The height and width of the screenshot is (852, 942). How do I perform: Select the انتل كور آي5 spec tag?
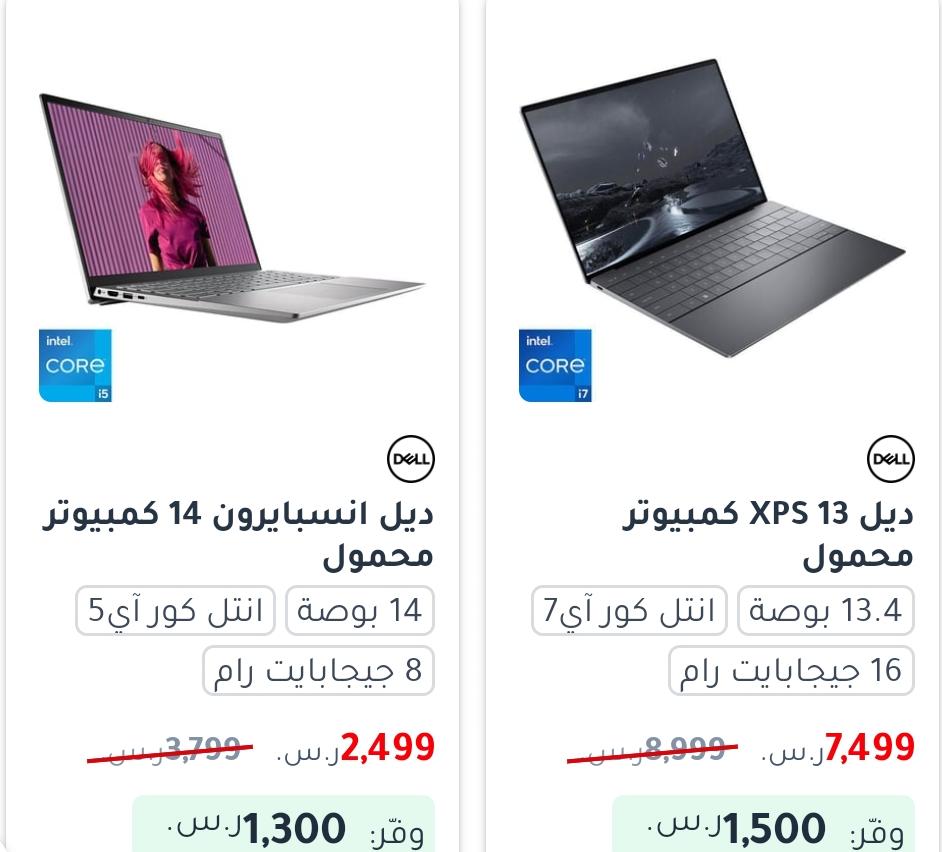coord(175,610)
